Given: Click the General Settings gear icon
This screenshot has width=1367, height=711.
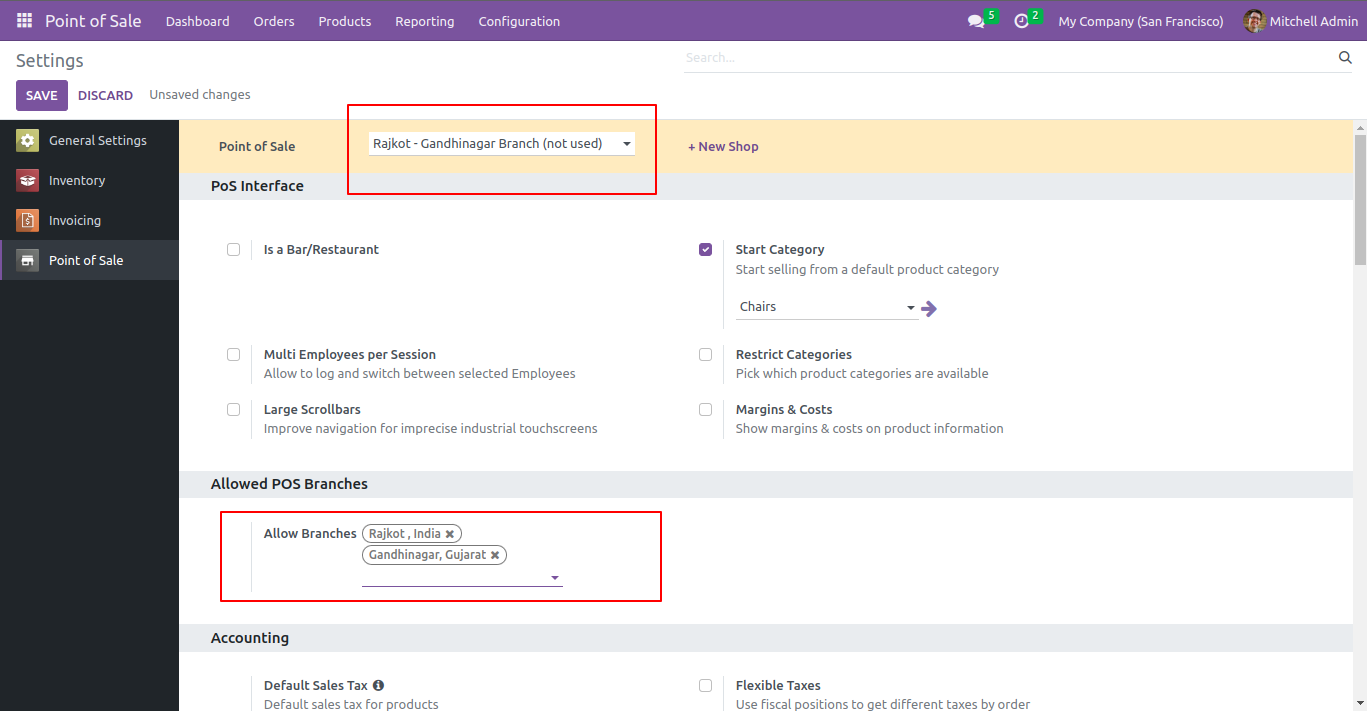Looking at the screenshot, I should coord(27,141).
